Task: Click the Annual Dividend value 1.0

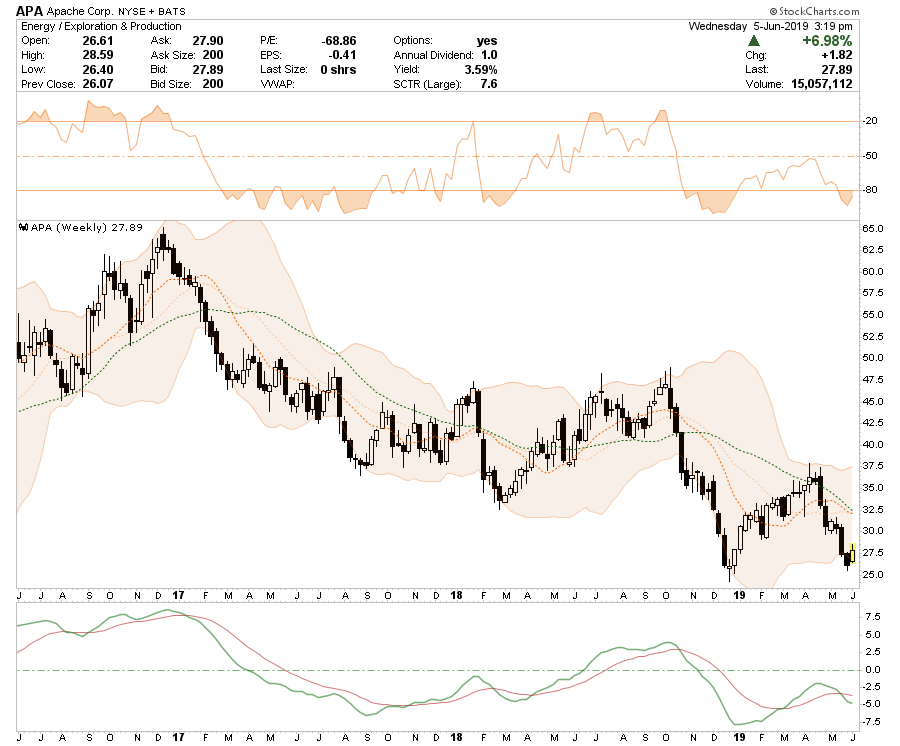Action: click(x=489, y=55)
